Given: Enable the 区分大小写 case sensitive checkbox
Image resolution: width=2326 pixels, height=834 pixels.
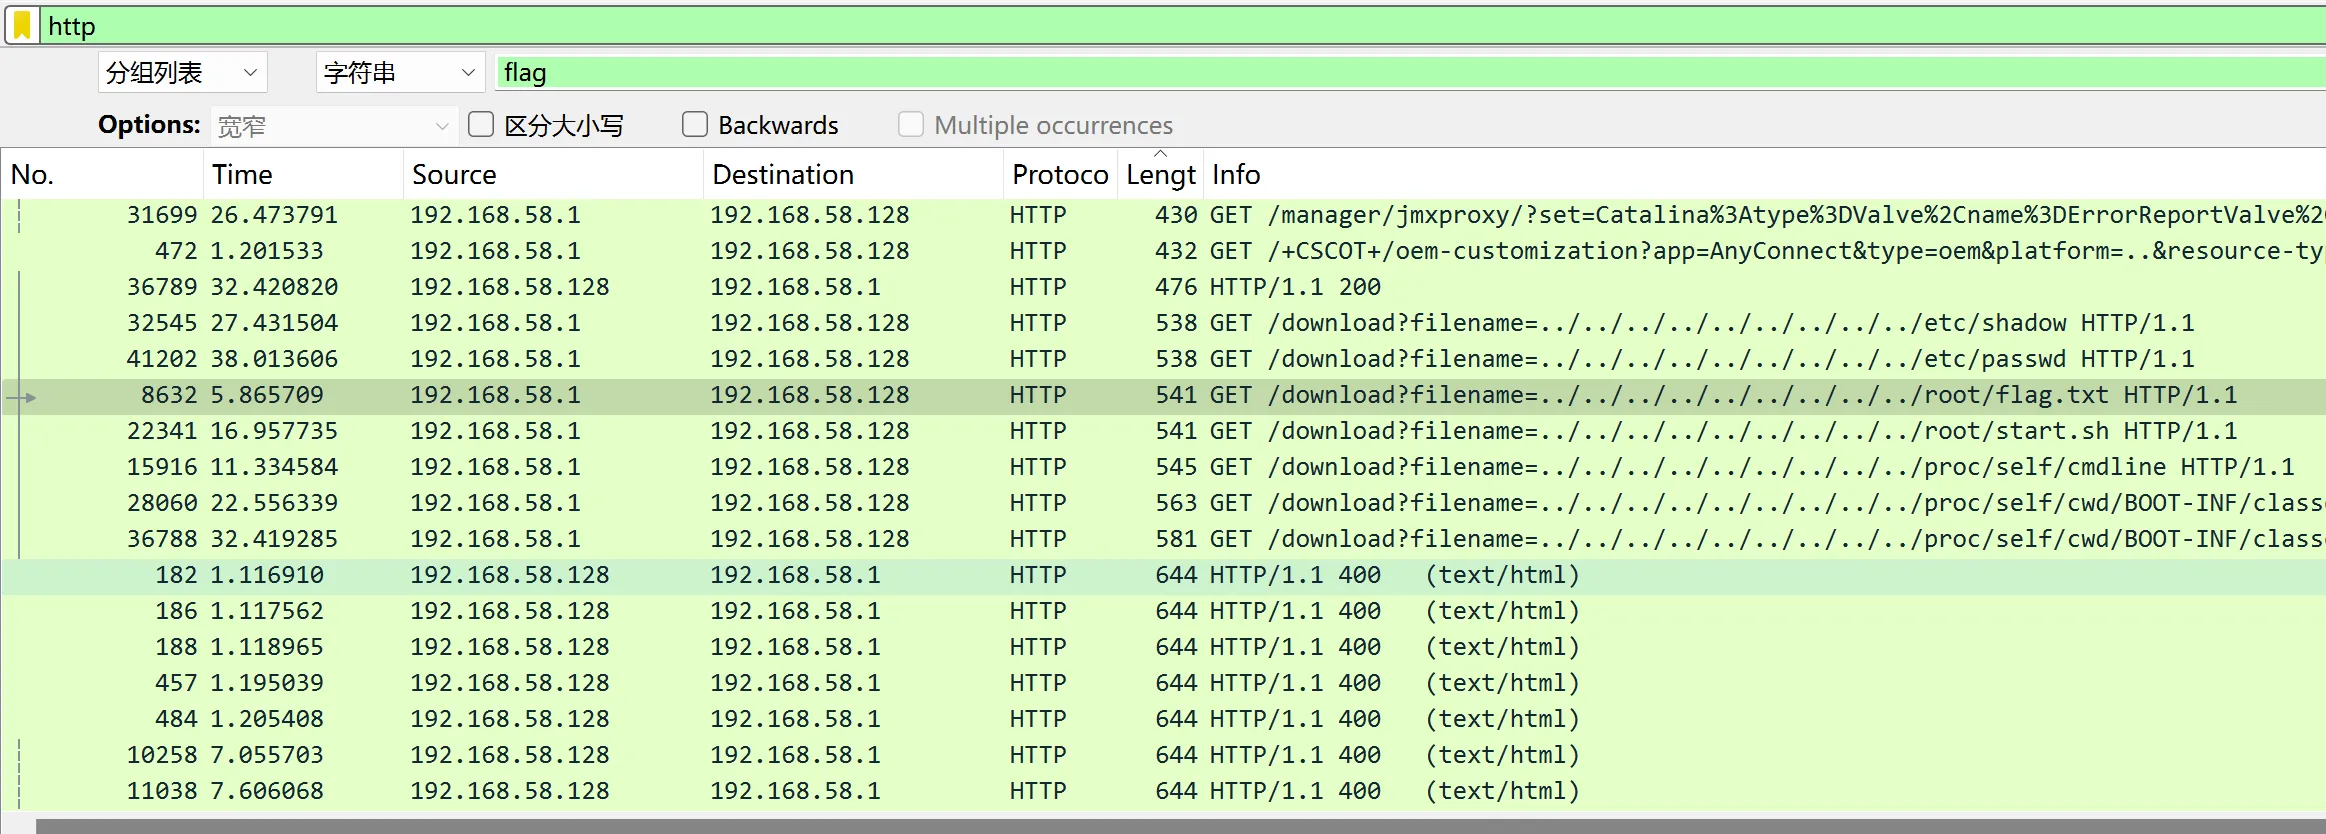Looking at the screenshot, I should (x=481, y=125).
